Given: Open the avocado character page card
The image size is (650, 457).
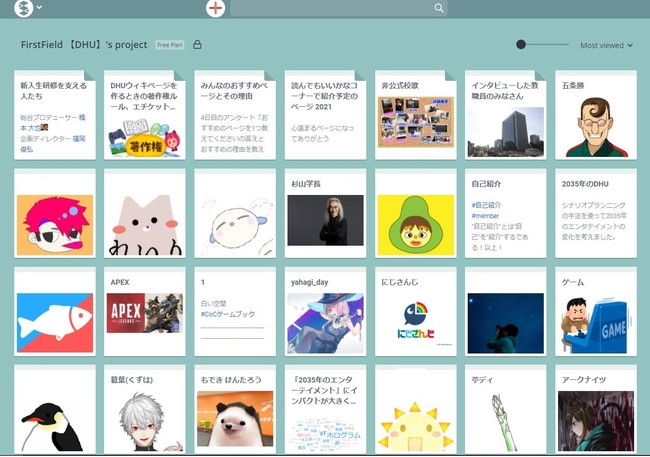Looking at the screenshot, I should [x=415, y=212].
